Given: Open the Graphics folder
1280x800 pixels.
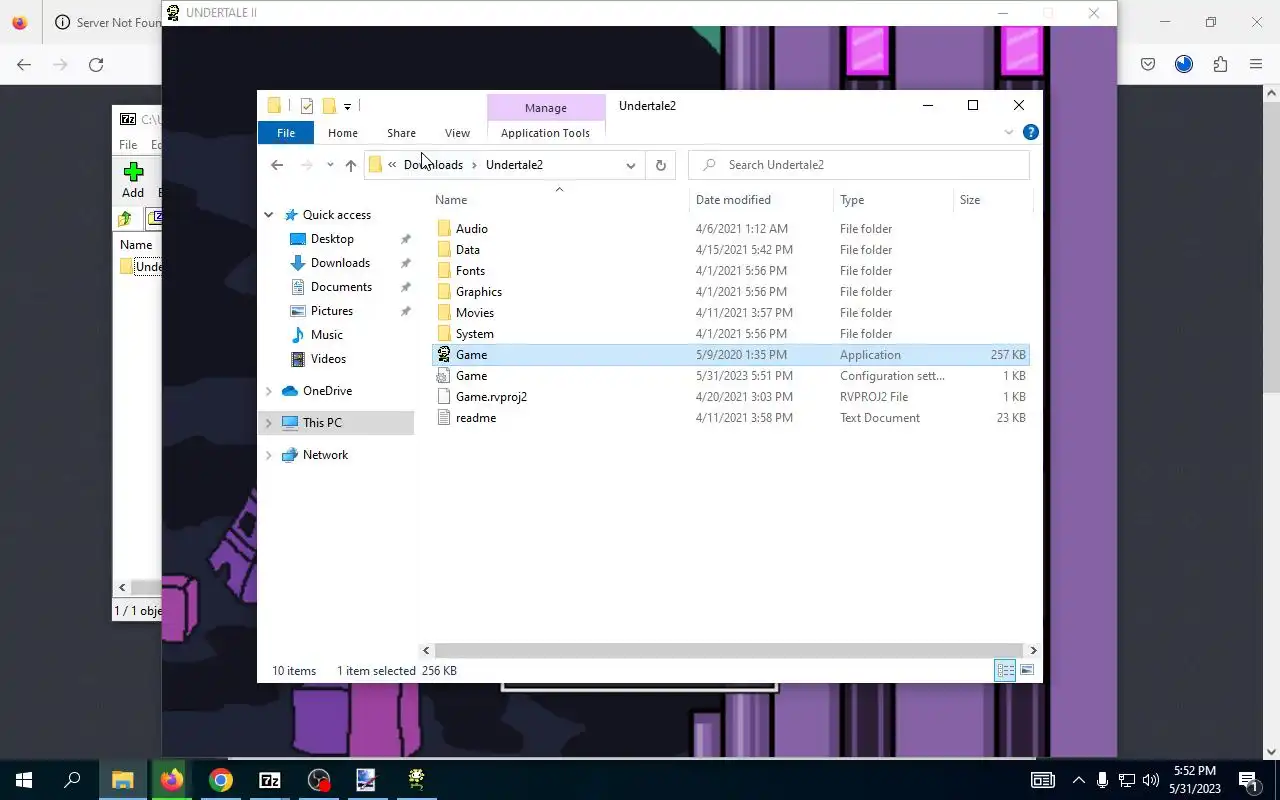Looking at the screenshot, I should 478,292.
